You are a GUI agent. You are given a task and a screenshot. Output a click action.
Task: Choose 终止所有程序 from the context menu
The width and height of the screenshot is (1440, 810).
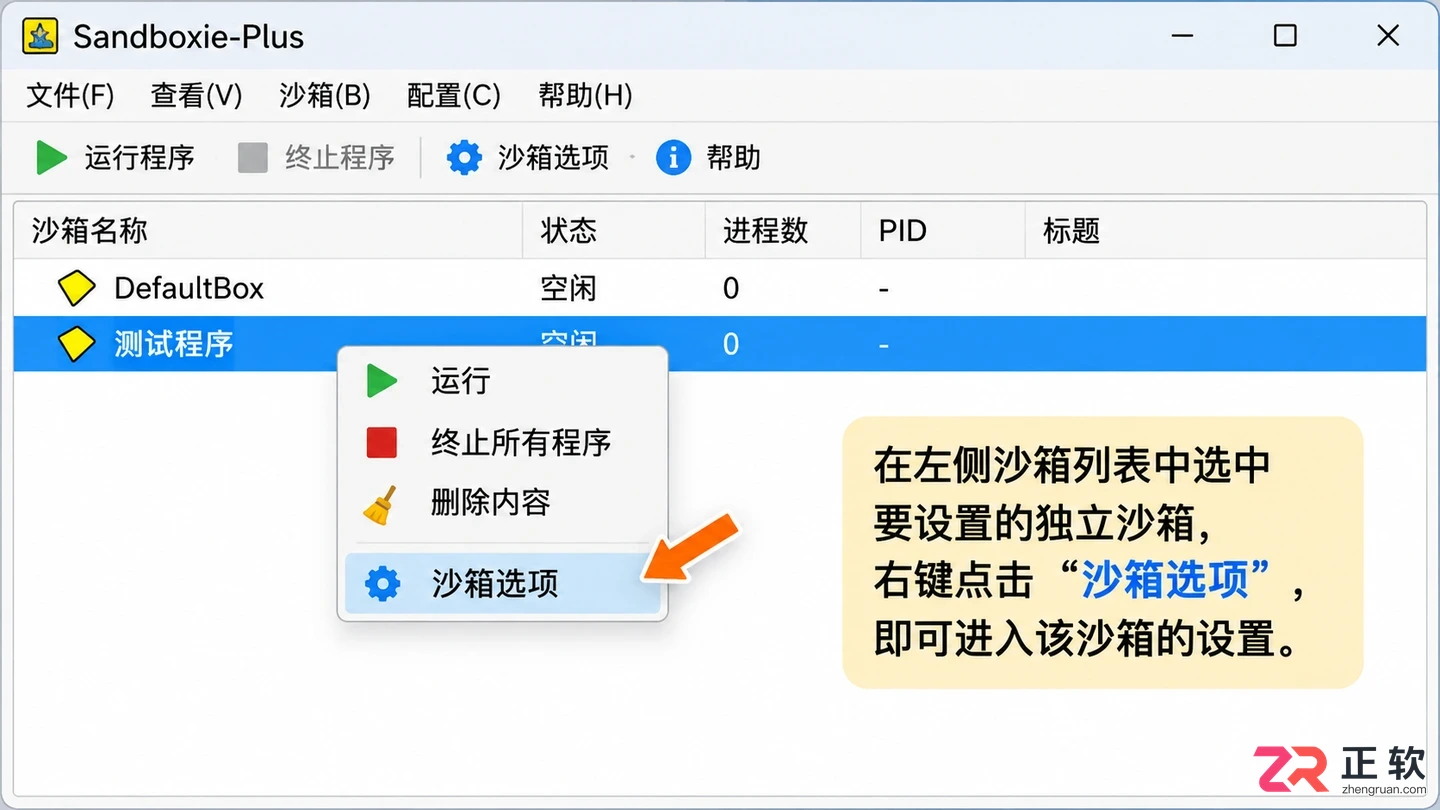(503, 442)
